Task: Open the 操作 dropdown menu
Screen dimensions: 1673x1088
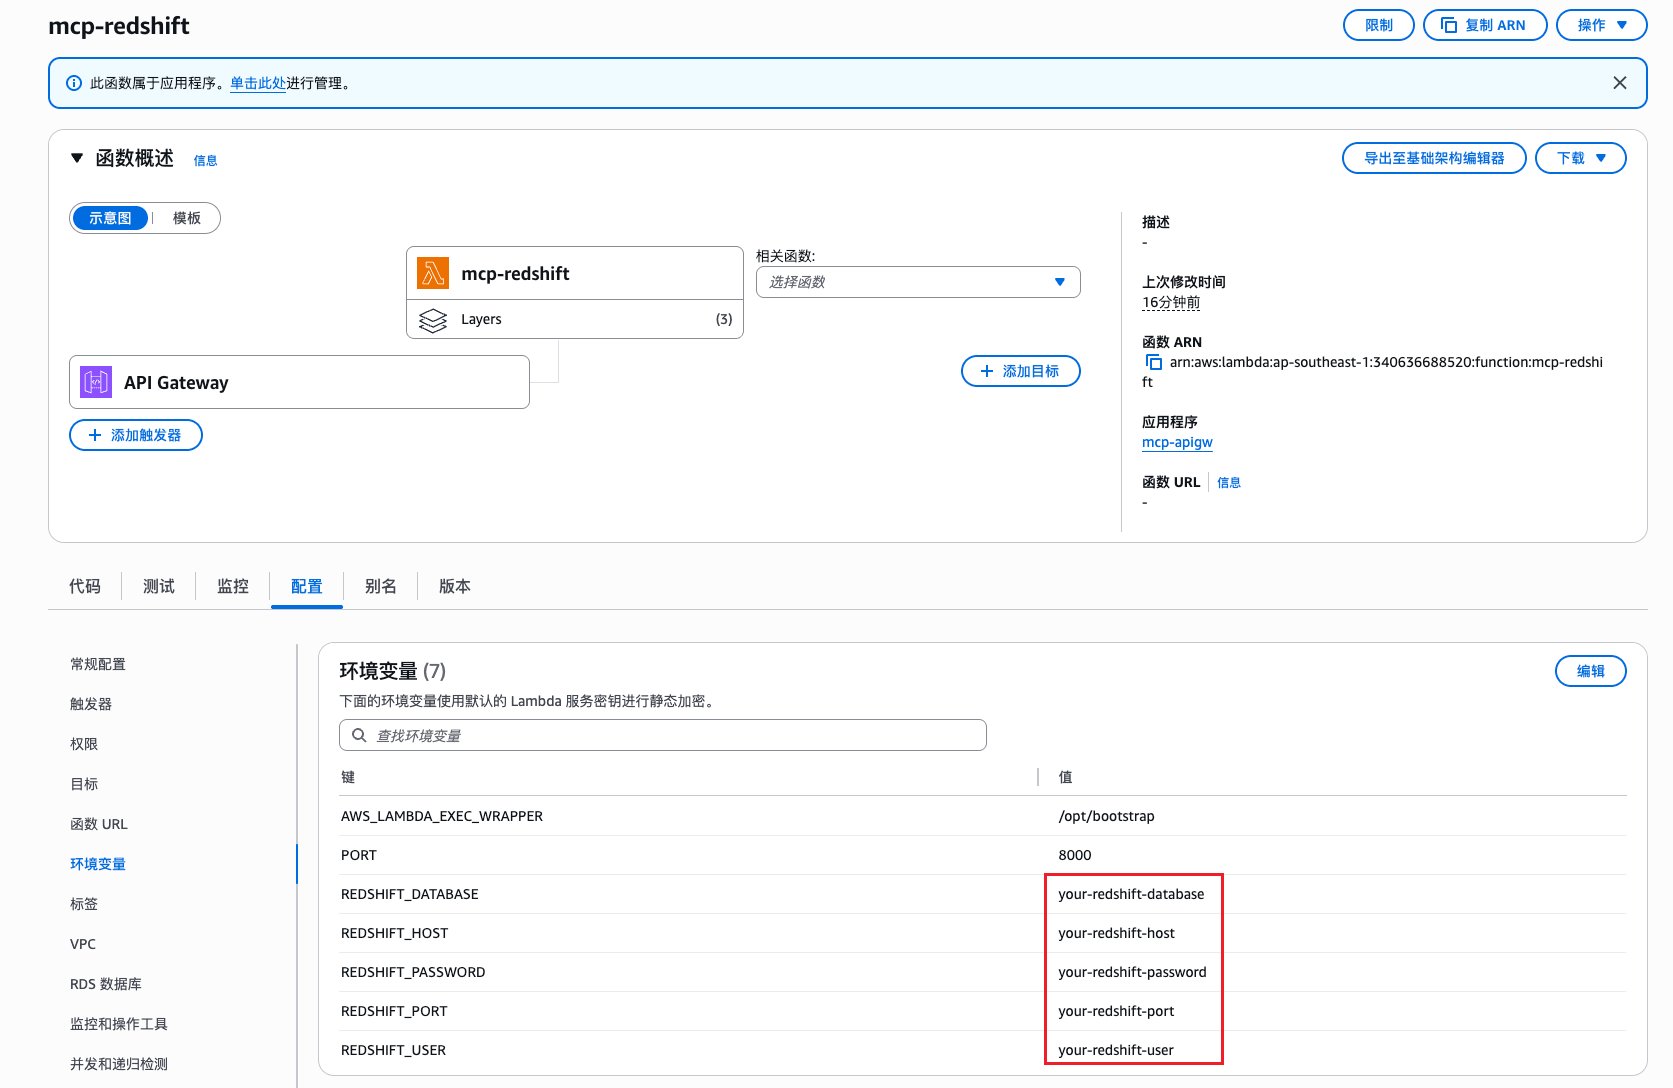Action: tap(1602, 25)
